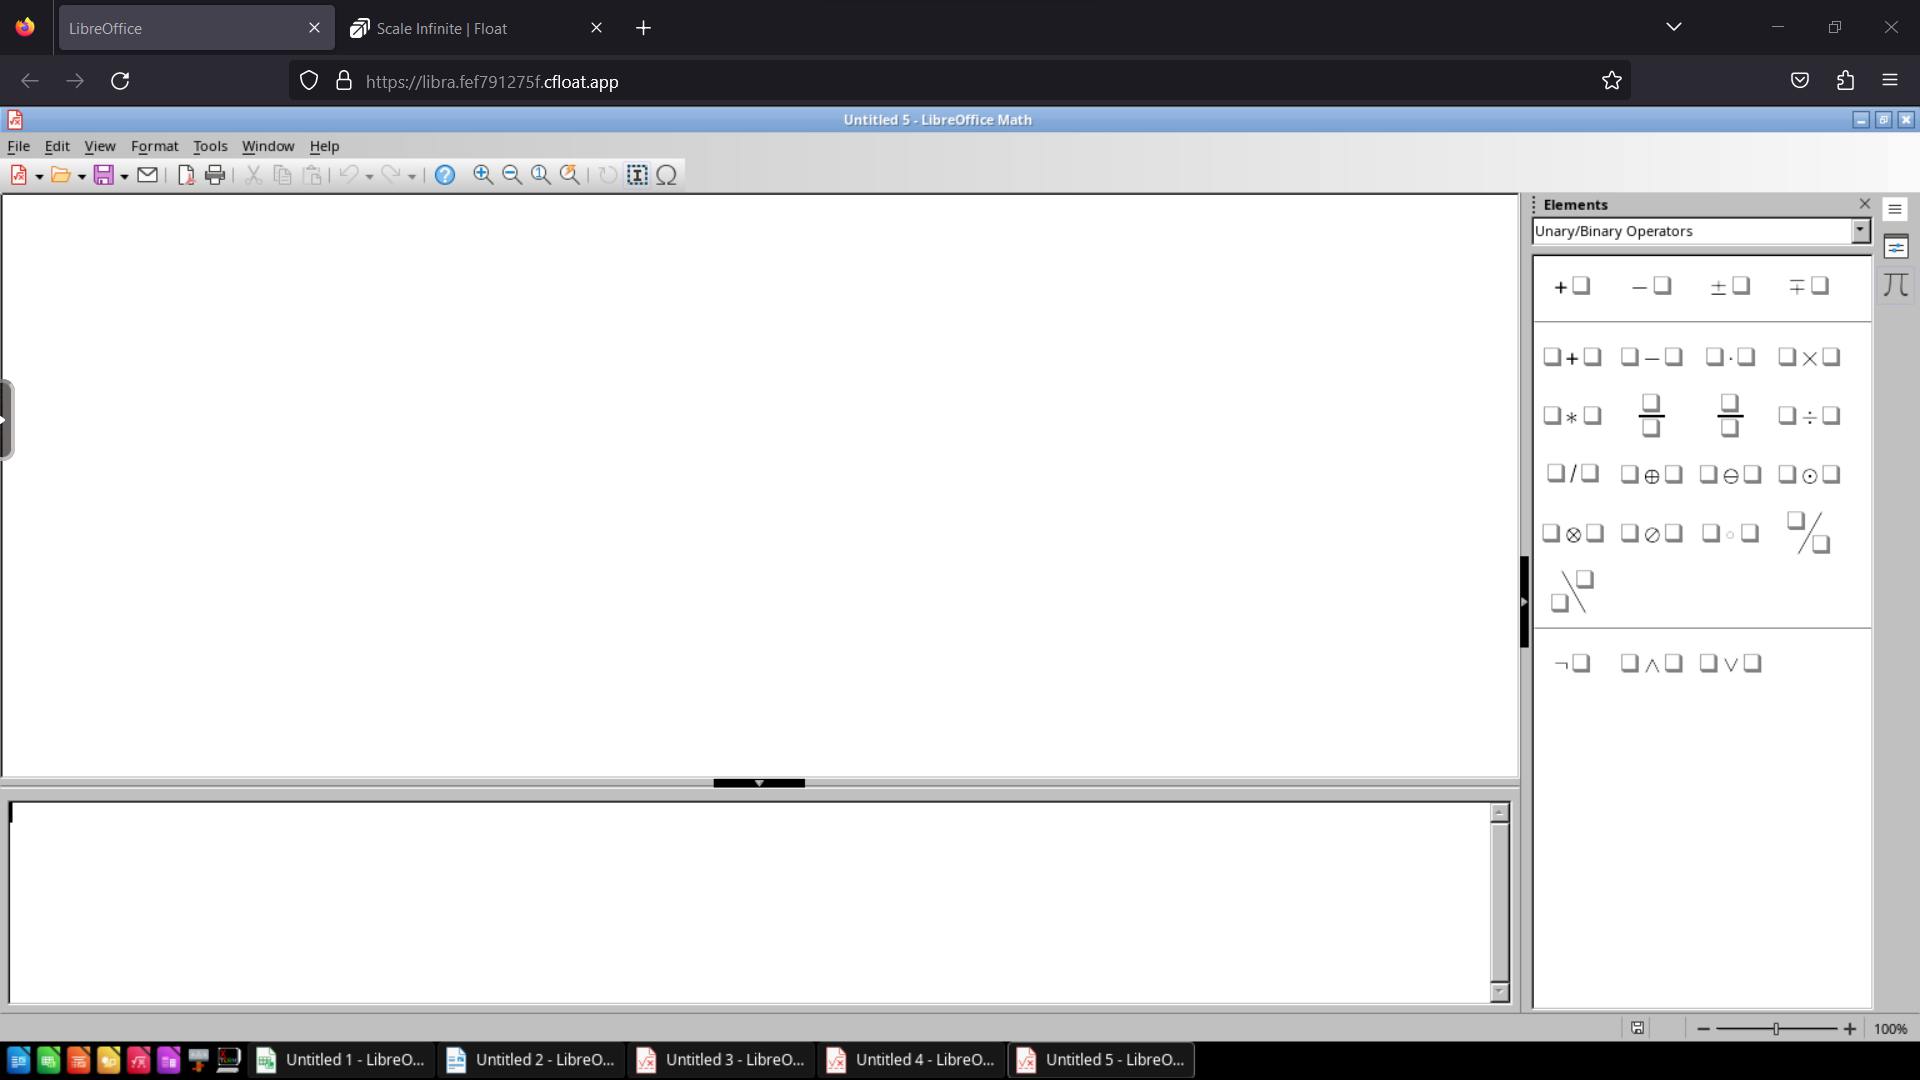Attach the document to an email
The image size is (1920, 1080).
[147, 175]
